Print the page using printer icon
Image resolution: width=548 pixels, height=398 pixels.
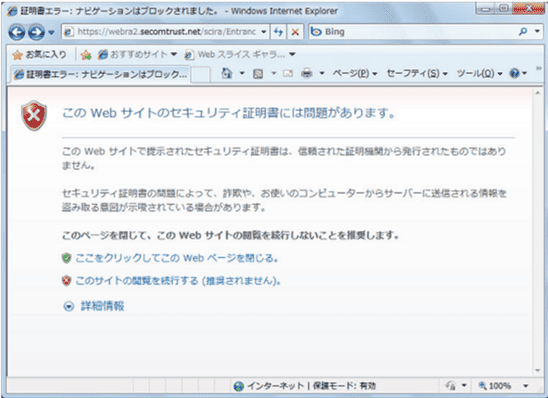click(x=307, y=73)
